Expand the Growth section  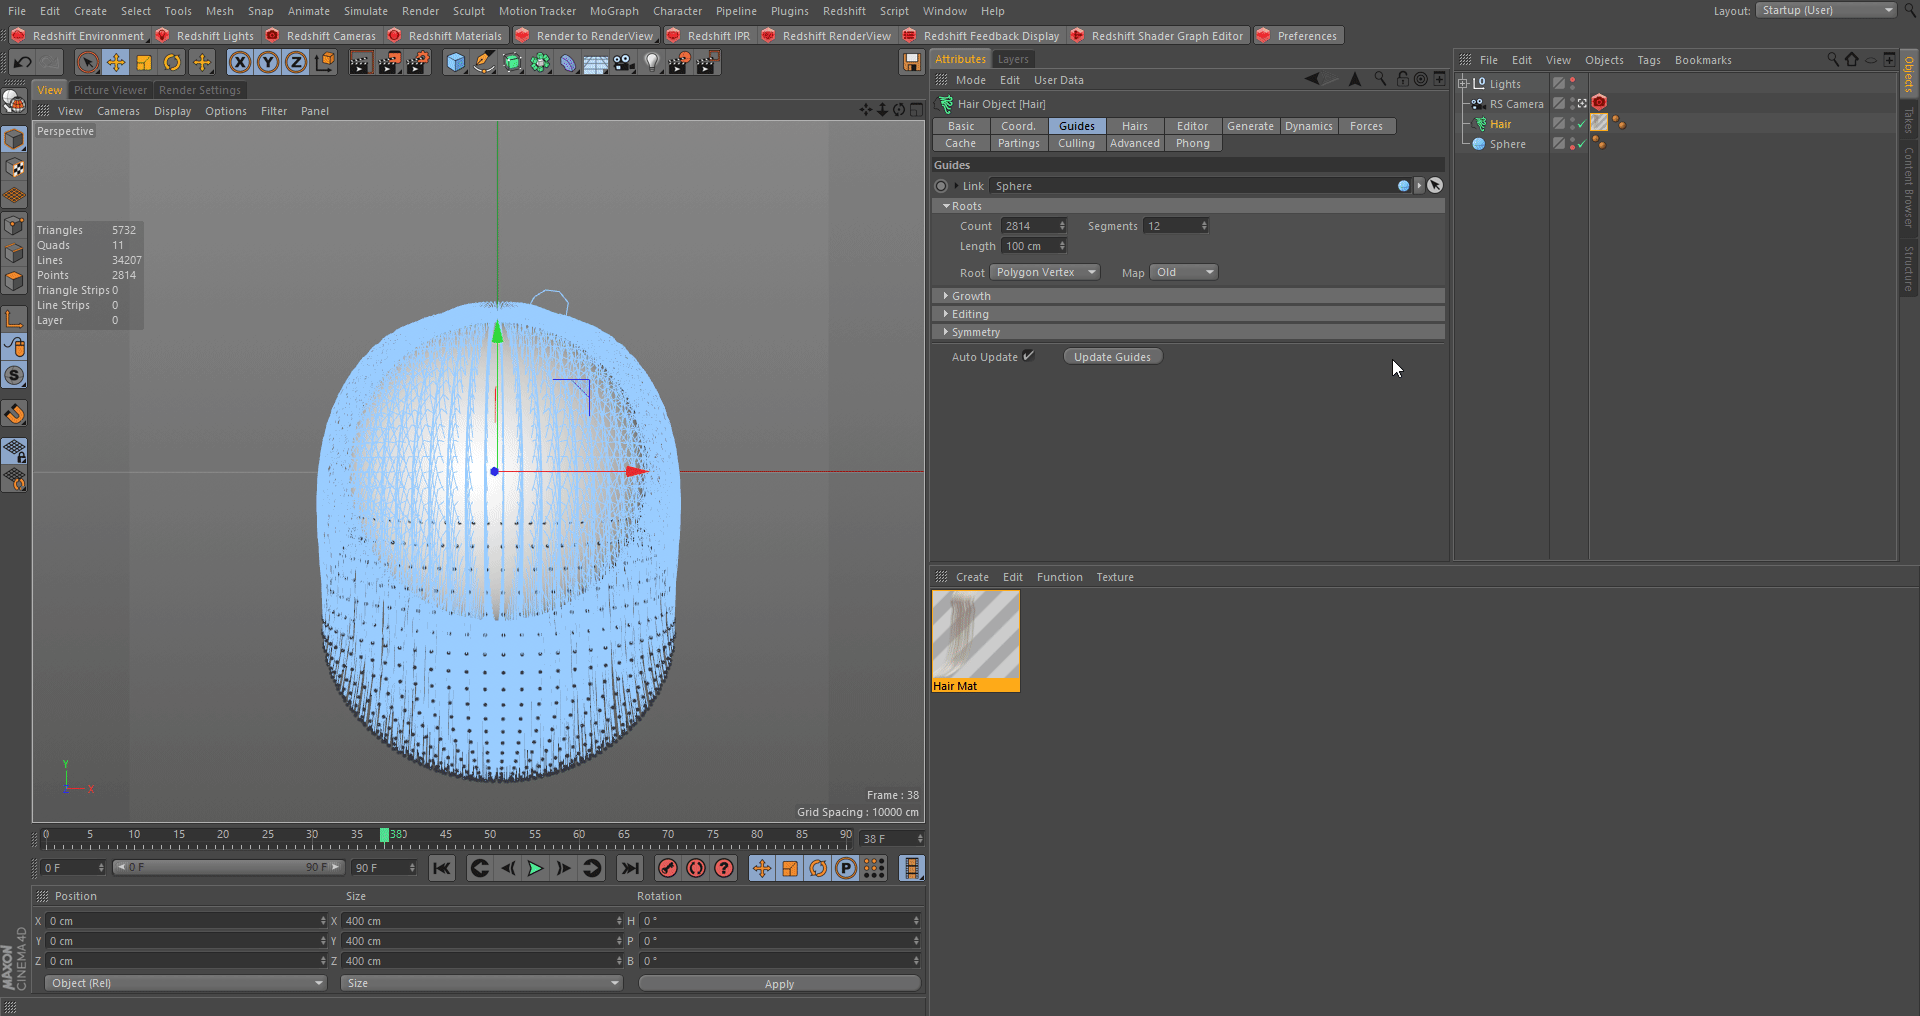970,296
